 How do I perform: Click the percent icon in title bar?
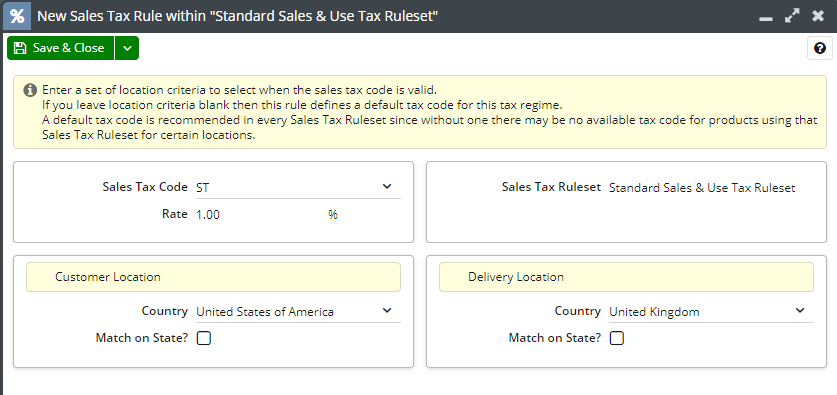coord(17,16)
